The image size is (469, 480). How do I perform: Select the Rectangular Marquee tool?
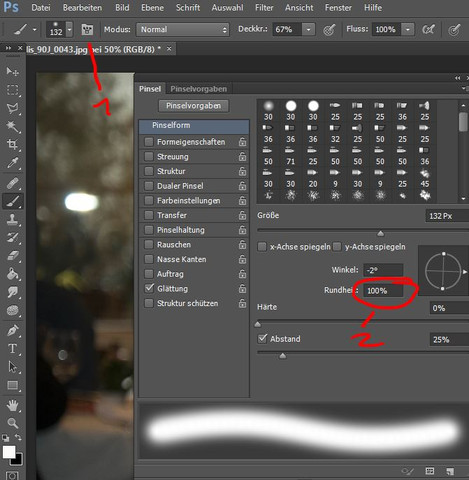[12, 90]
